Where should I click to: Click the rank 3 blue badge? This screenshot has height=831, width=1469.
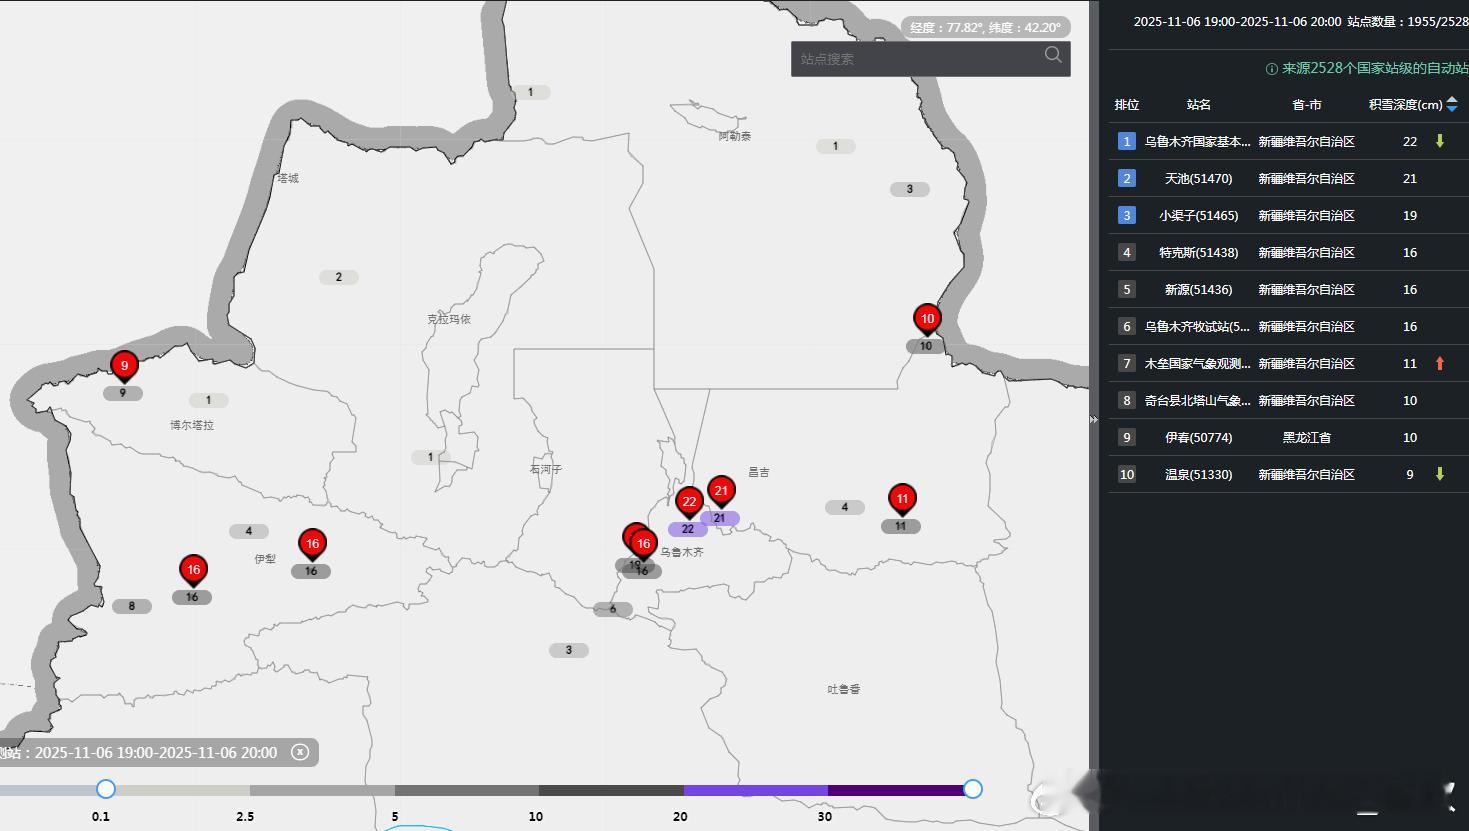1127,215
